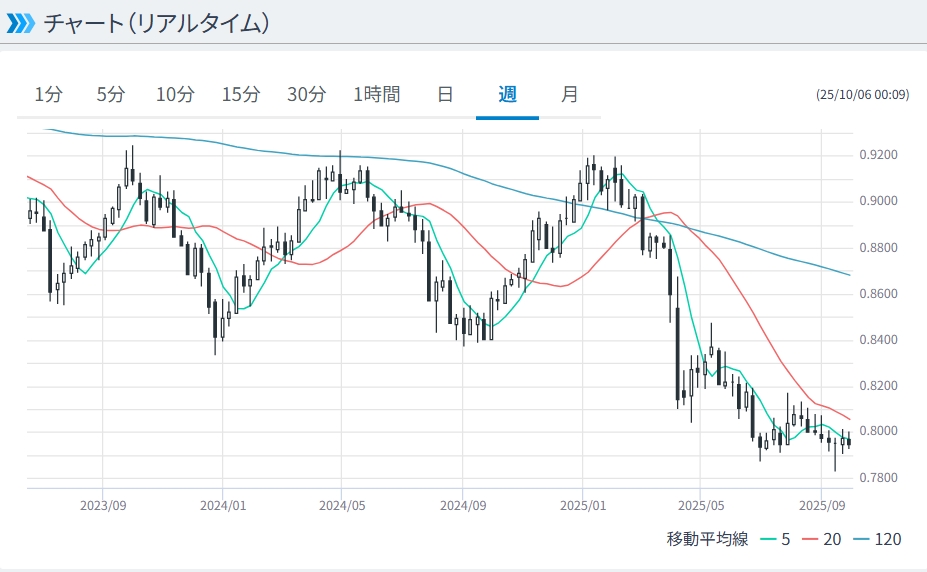
Task: Switch chart to the 30分 tab
Action: [306, 95]
